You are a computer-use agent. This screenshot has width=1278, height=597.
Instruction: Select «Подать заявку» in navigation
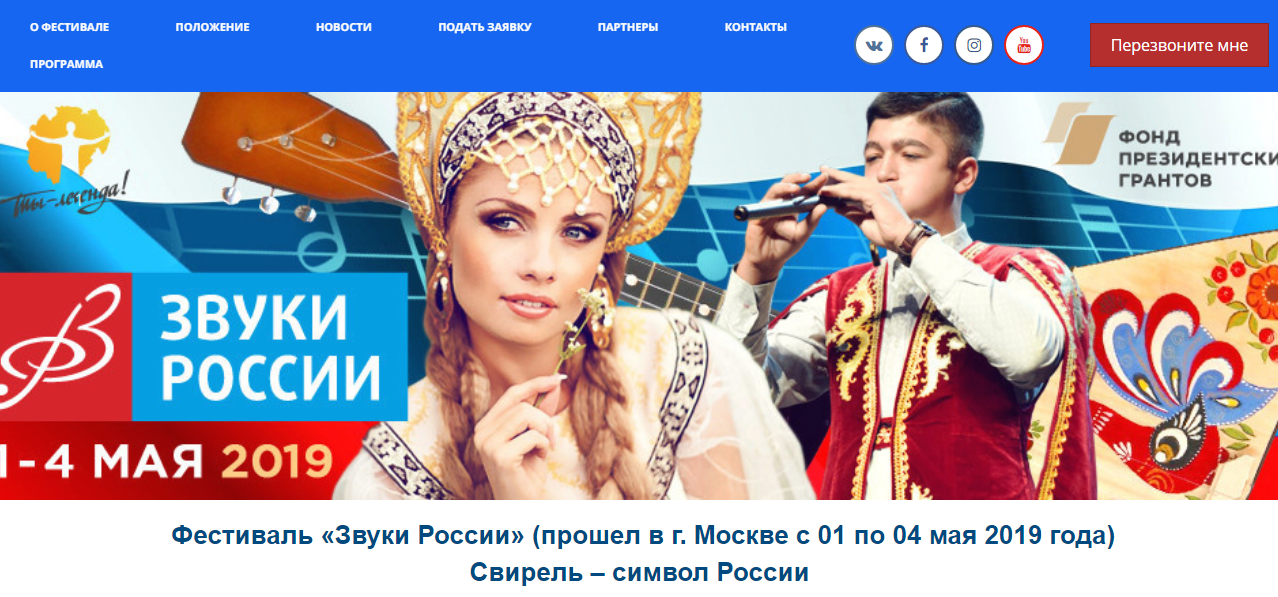click(485, 27)
